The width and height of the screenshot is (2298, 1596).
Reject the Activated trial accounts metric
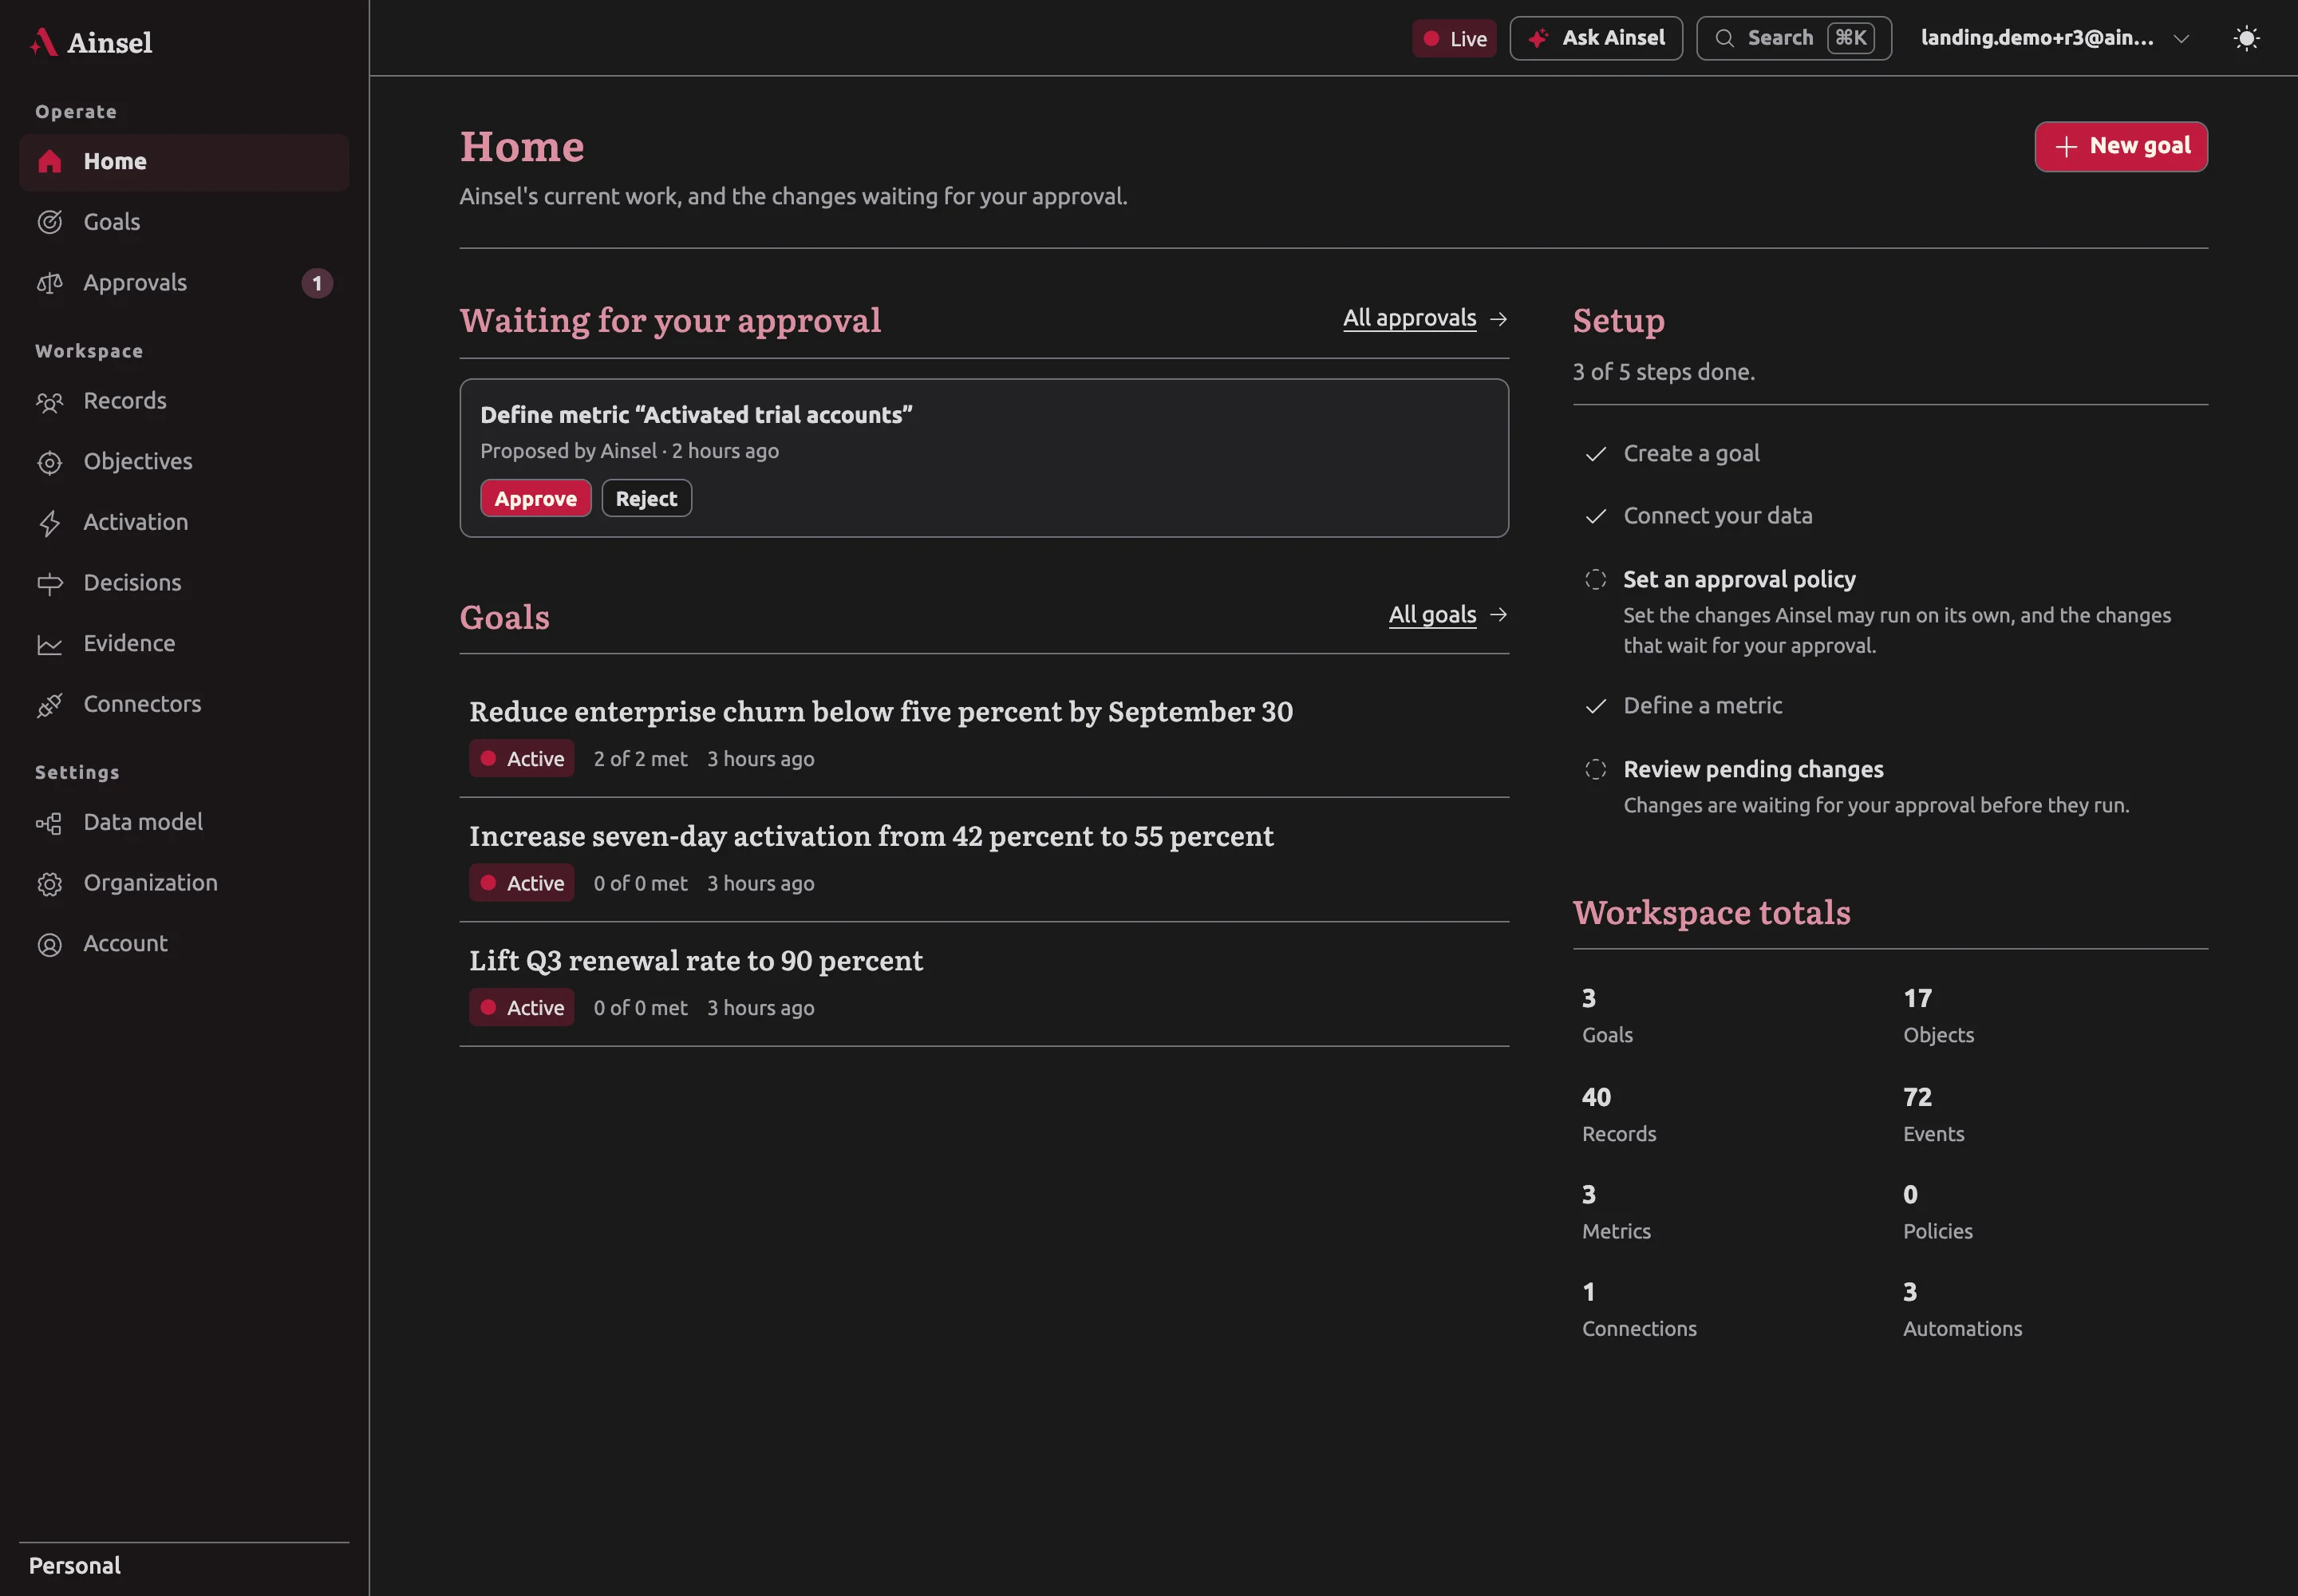click(646, 498)
